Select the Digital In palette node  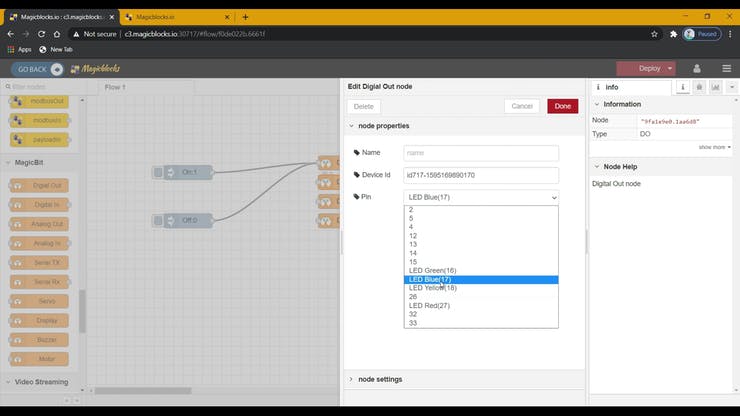(x=40, y=204)
